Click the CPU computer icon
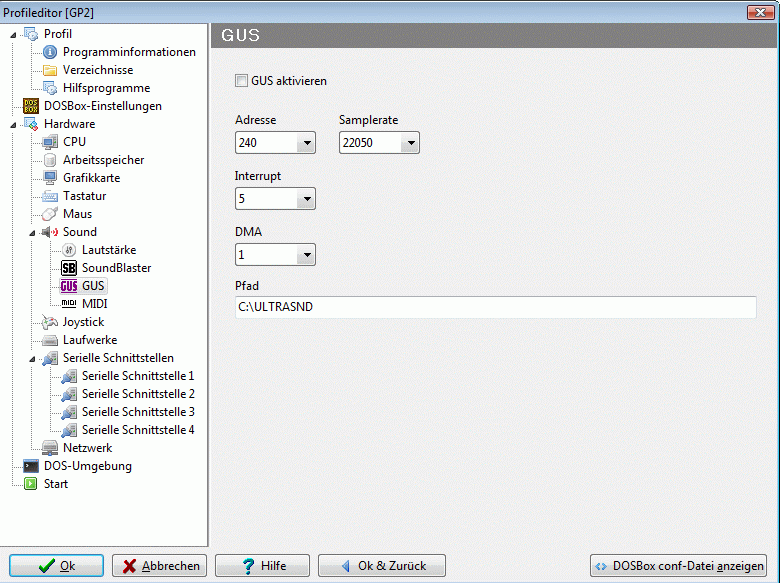The height and width of the screenshot is (583, 780). coord(50,142)
